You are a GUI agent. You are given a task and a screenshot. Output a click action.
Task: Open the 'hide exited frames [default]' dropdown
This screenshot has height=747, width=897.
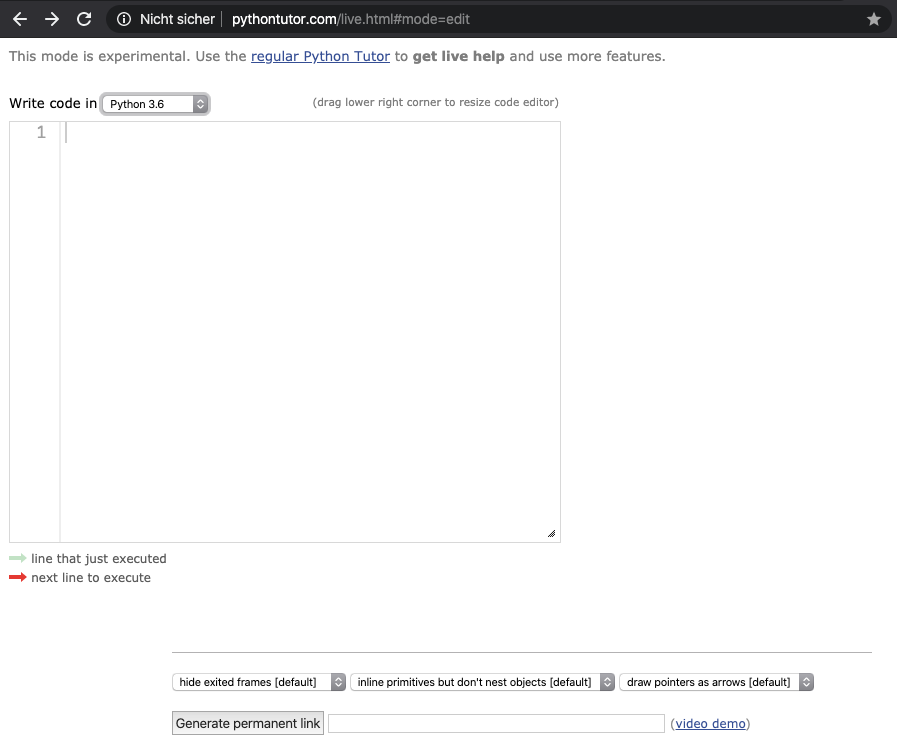(x=259, y=682)
